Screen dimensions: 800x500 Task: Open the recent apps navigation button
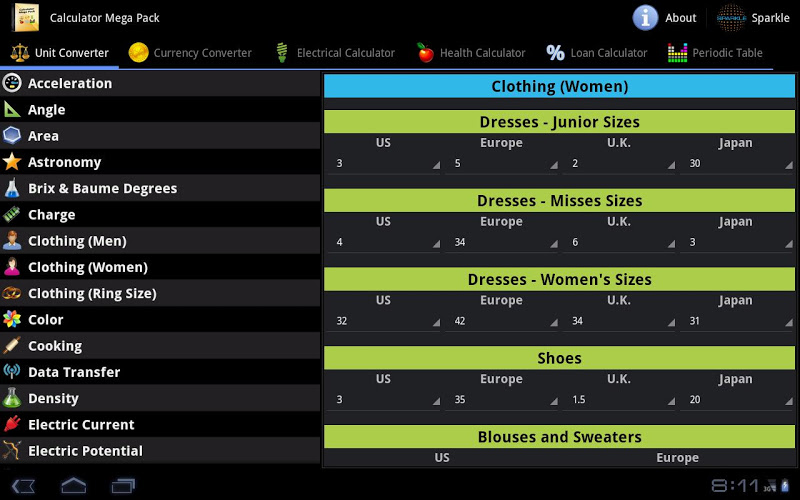click(x=123, y=485)
